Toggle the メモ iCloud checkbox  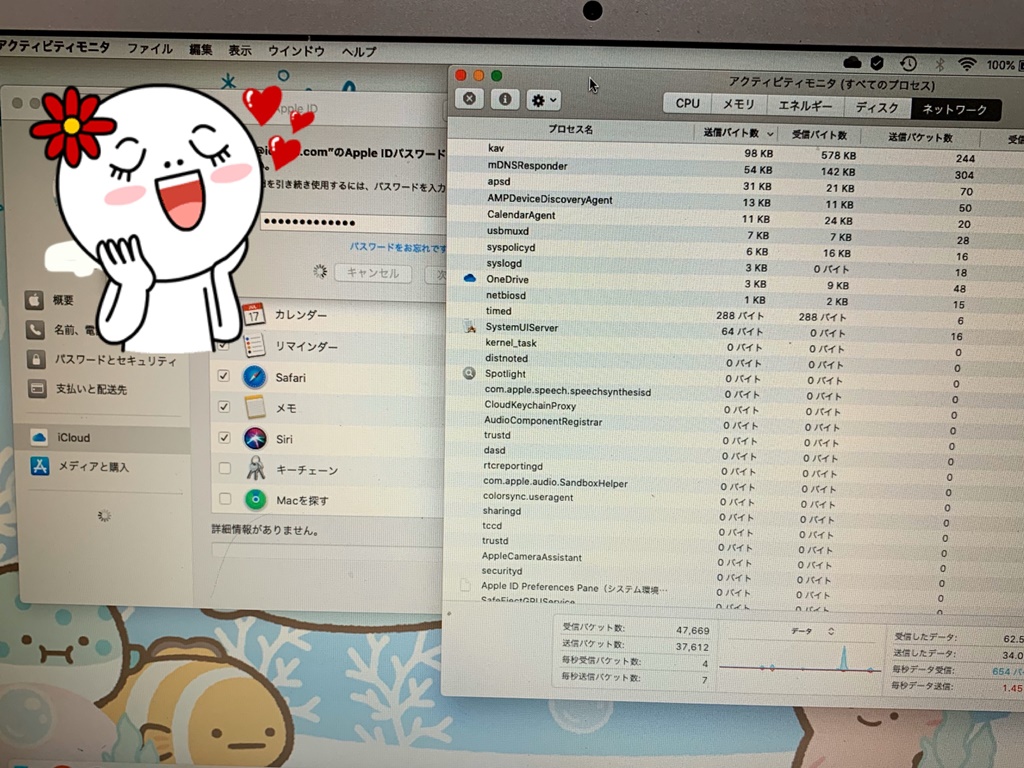click(224, 406)
